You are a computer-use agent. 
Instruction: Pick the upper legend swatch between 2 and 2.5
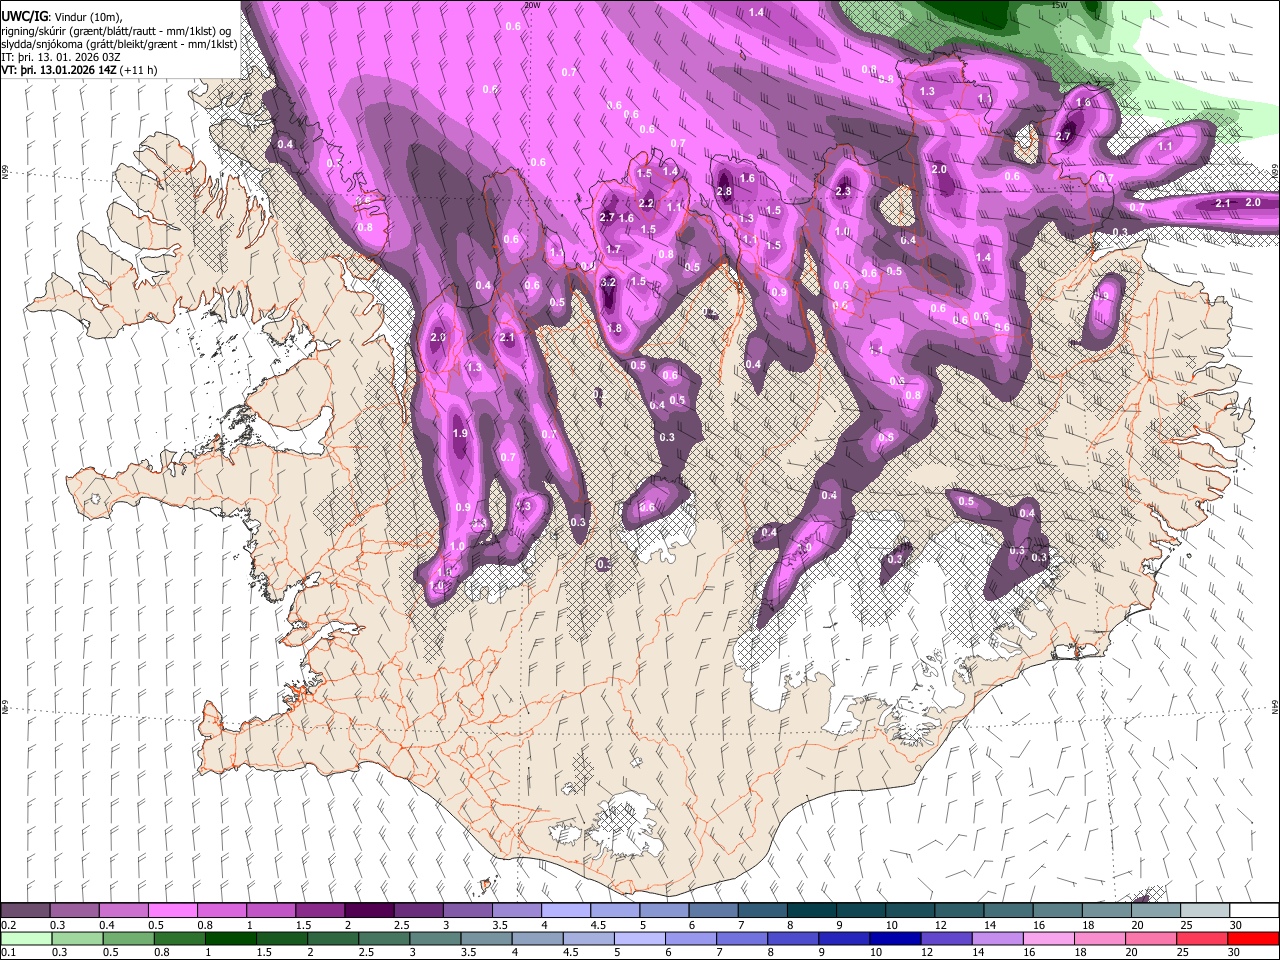click(x=370, y=910)
